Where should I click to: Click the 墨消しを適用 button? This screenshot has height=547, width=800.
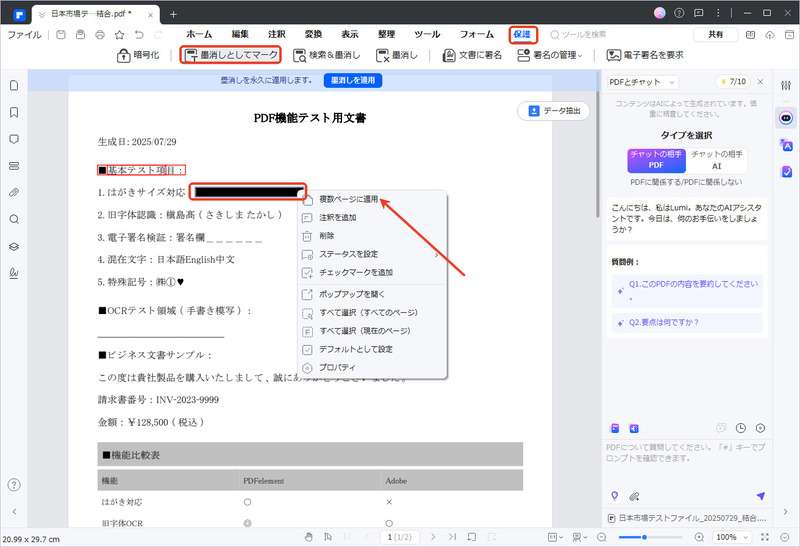coord(353,80)
